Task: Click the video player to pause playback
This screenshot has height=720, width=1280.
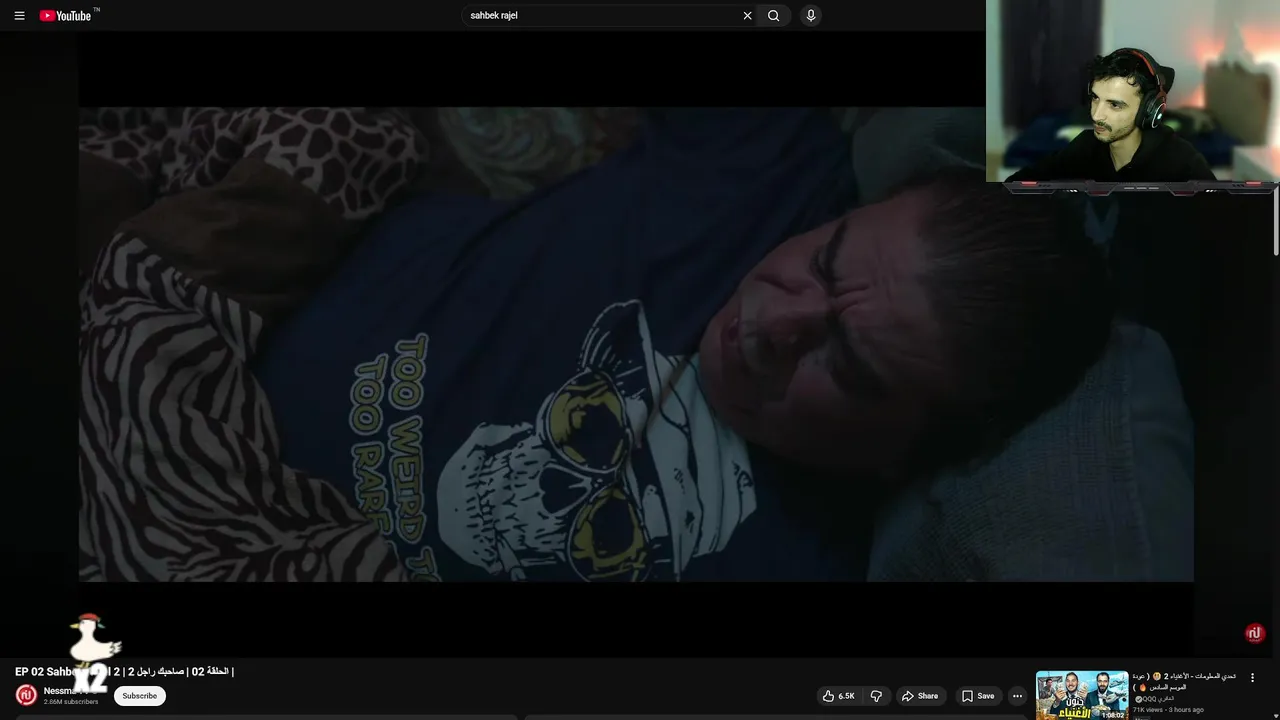Action: tap(636, 344)
